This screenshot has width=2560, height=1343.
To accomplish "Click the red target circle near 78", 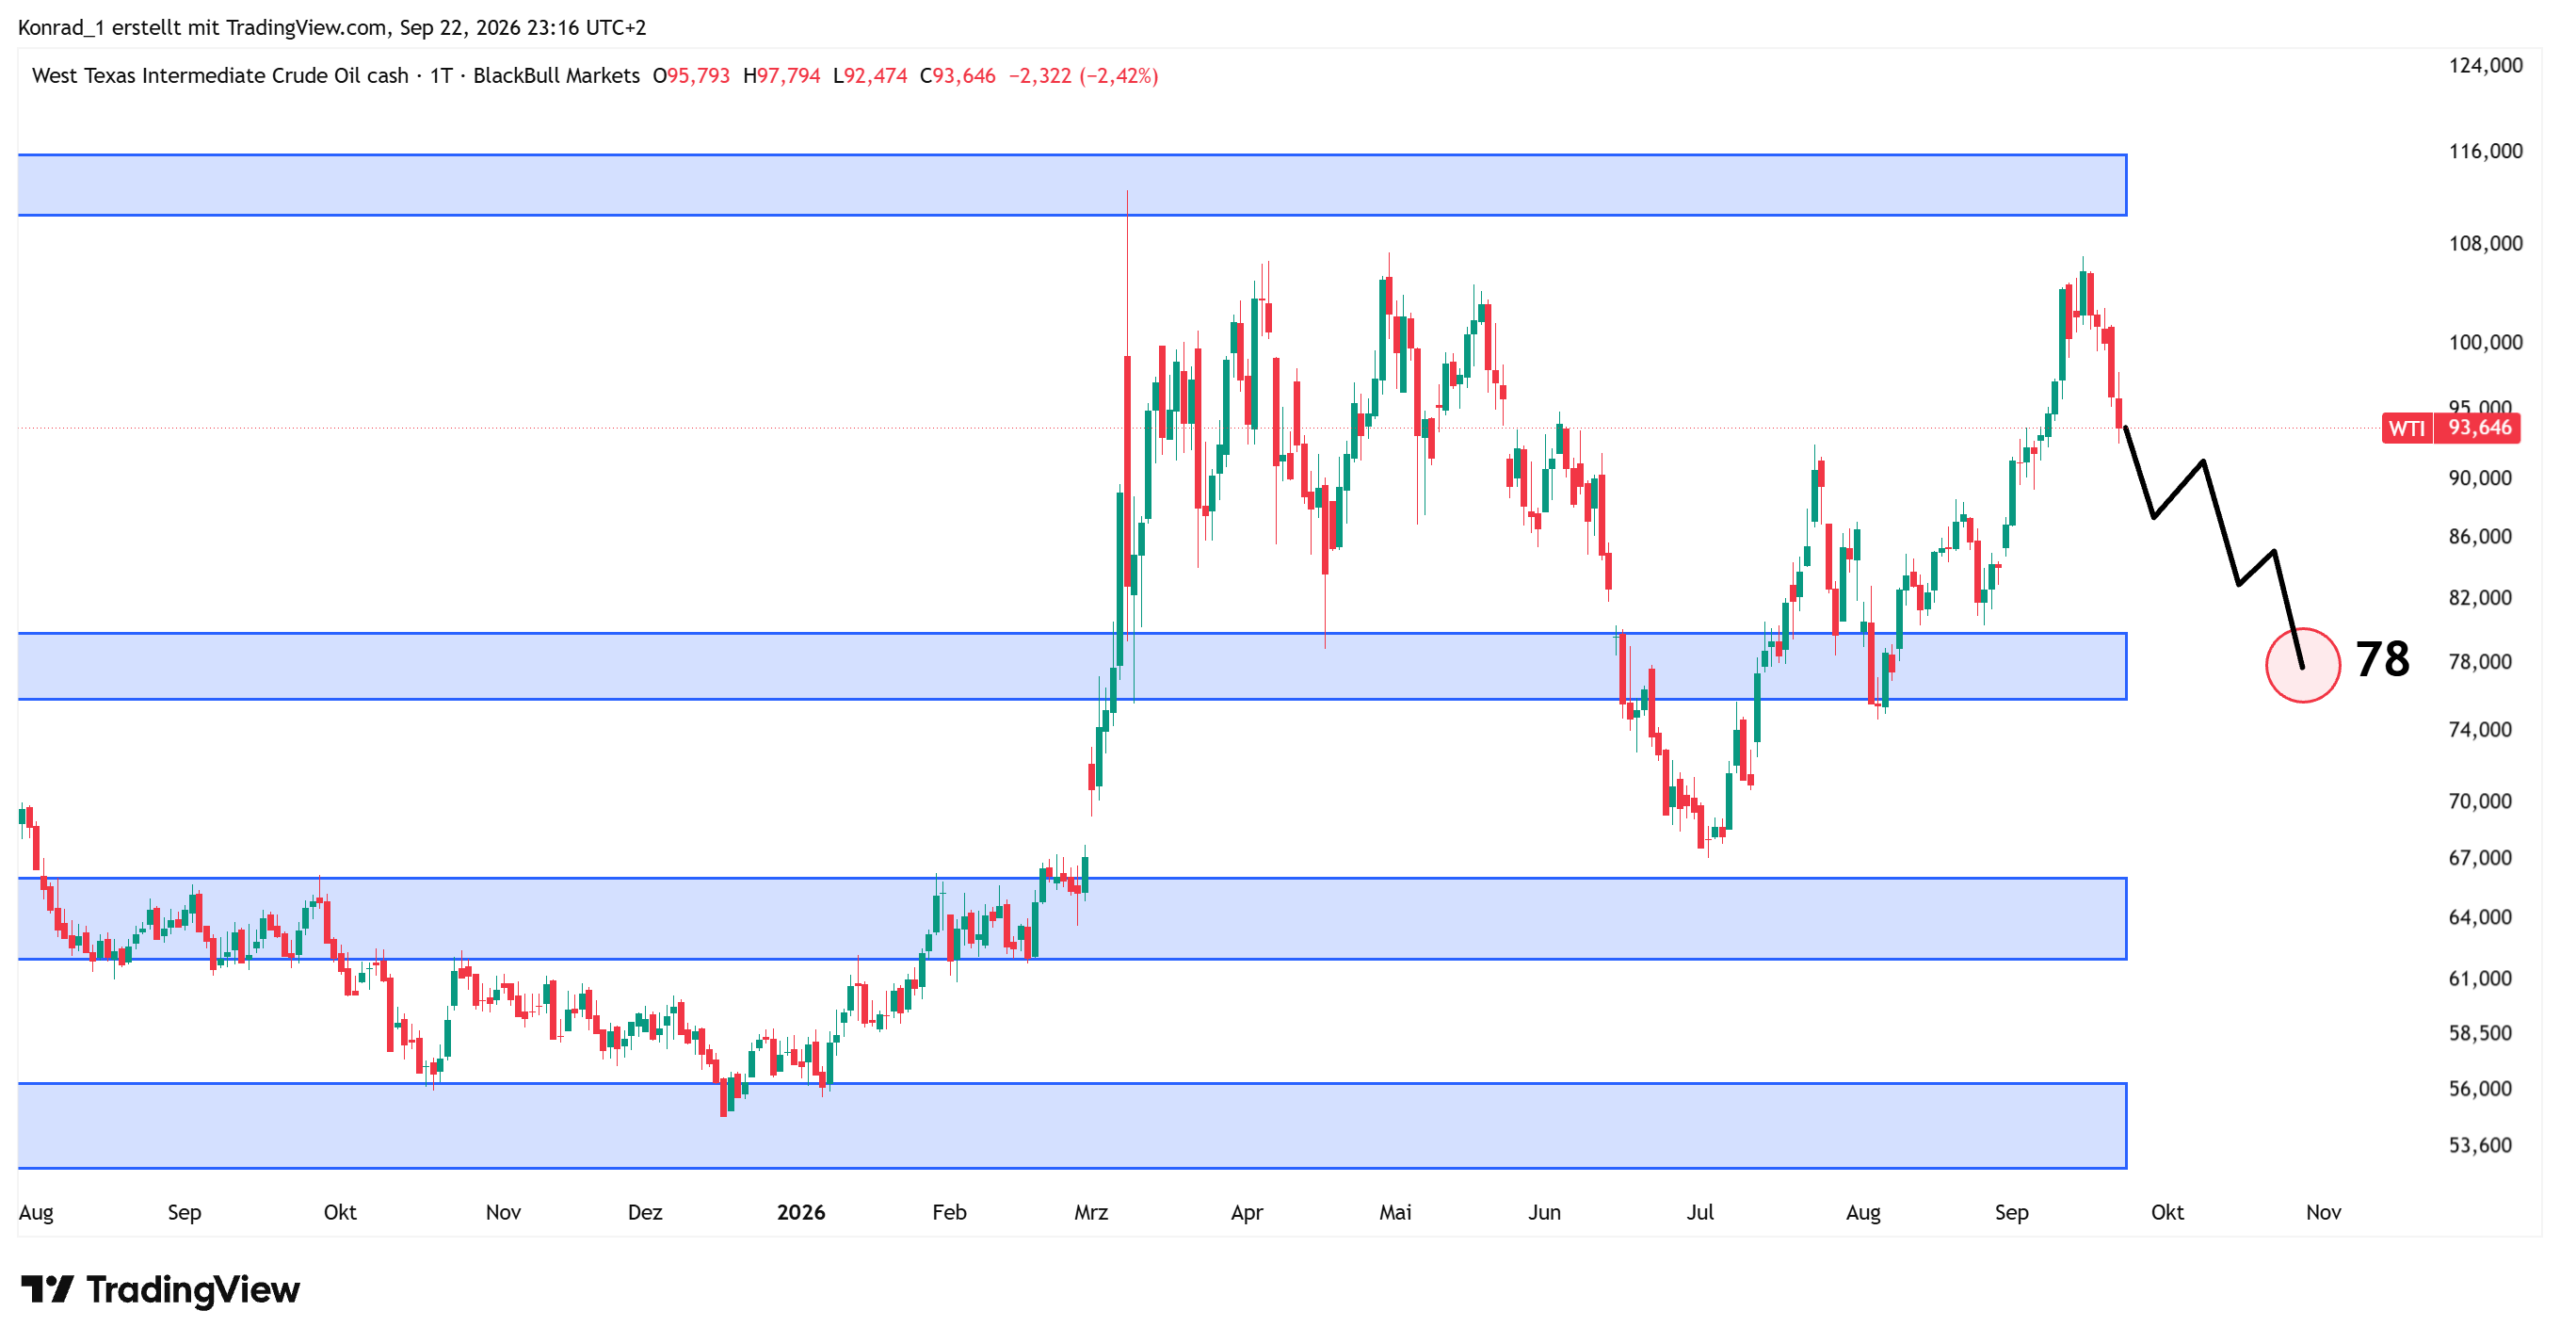I will [2302, 665].
